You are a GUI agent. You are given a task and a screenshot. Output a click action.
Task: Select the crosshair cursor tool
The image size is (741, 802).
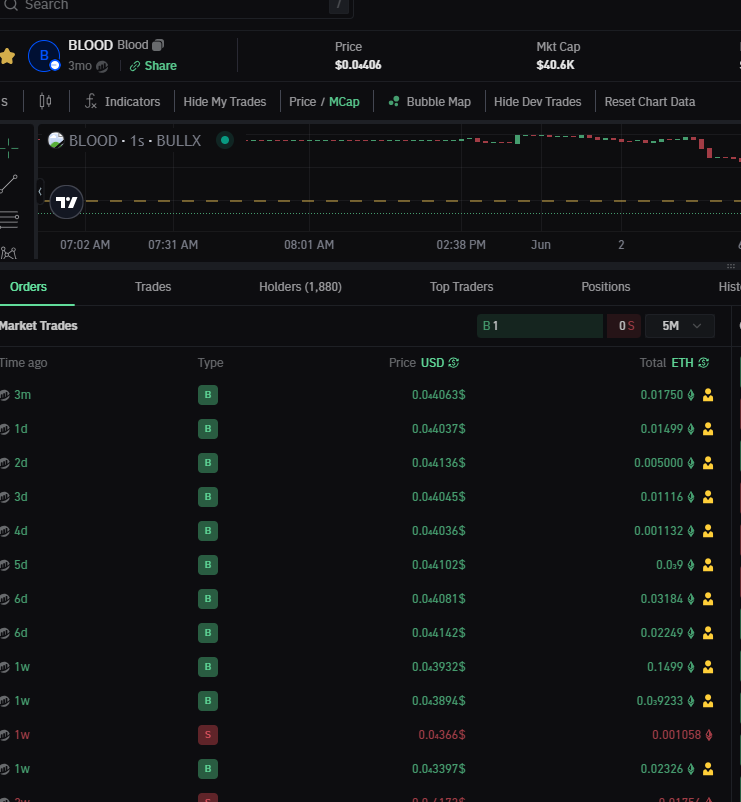[9, 149]
